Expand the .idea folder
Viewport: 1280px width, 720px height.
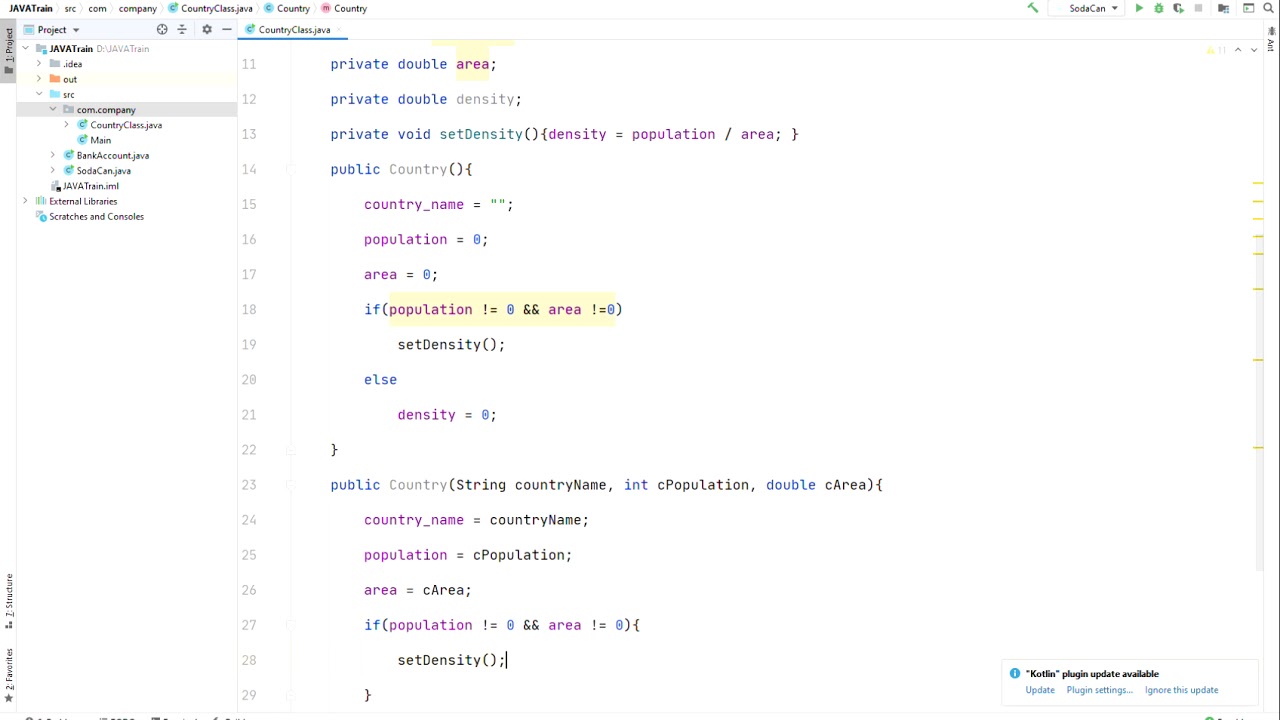(39, 64)
